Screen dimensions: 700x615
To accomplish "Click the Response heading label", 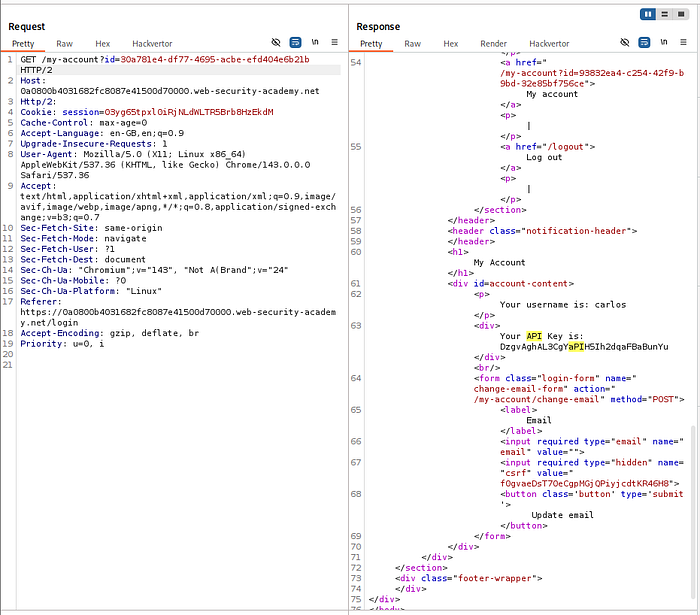I will pyautogui.click(x=378, y=27).
